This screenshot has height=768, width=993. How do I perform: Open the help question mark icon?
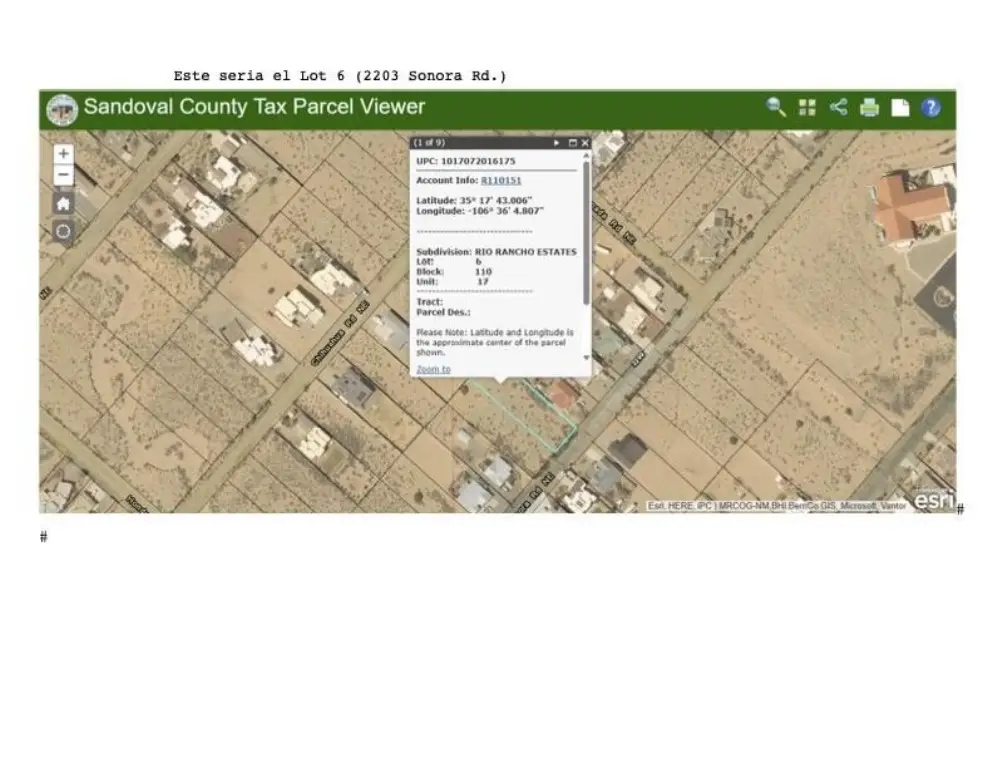click(x=931, y=107)
